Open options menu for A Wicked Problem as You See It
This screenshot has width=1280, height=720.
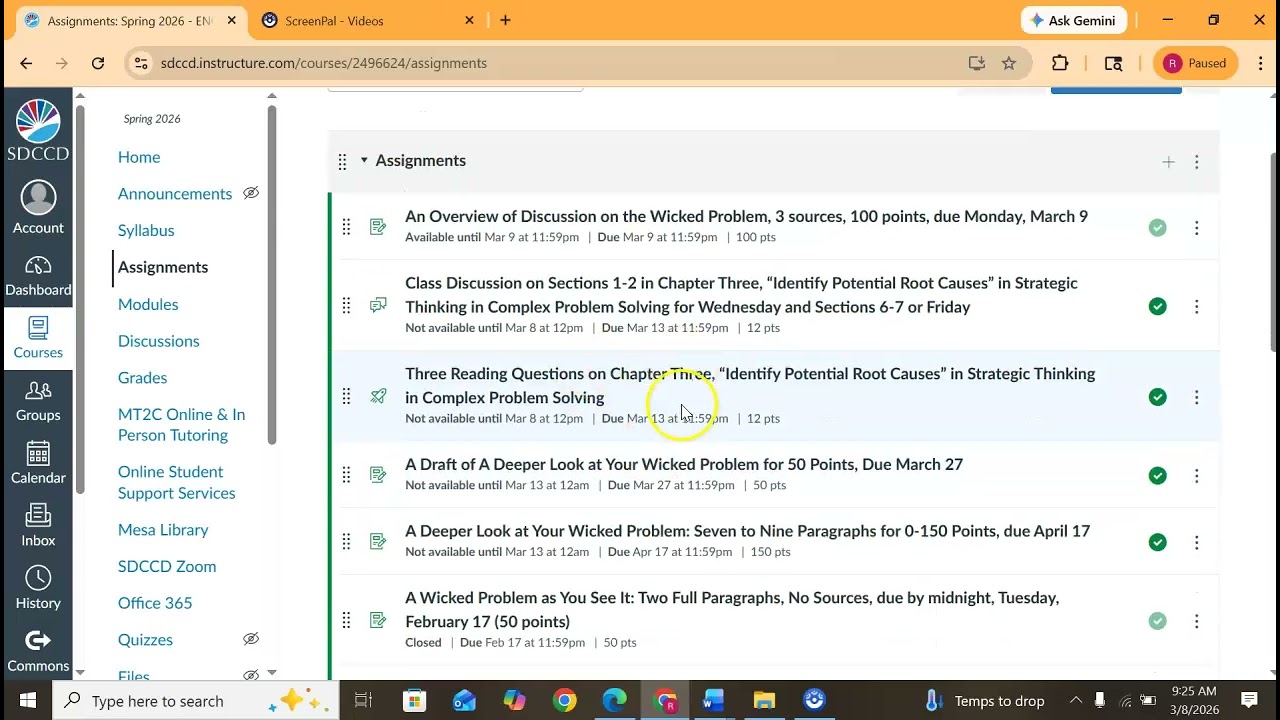pyautogui.click(x=1197, y=621)
